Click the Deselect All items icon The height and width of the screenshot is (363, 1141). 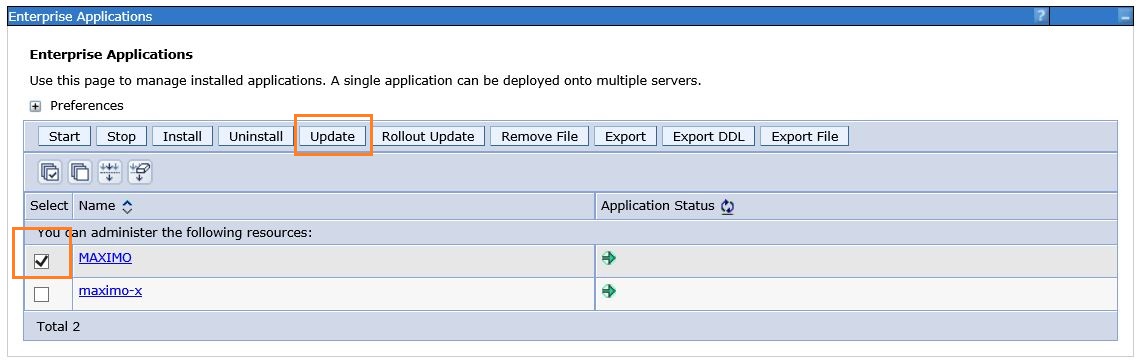point(80,172)
